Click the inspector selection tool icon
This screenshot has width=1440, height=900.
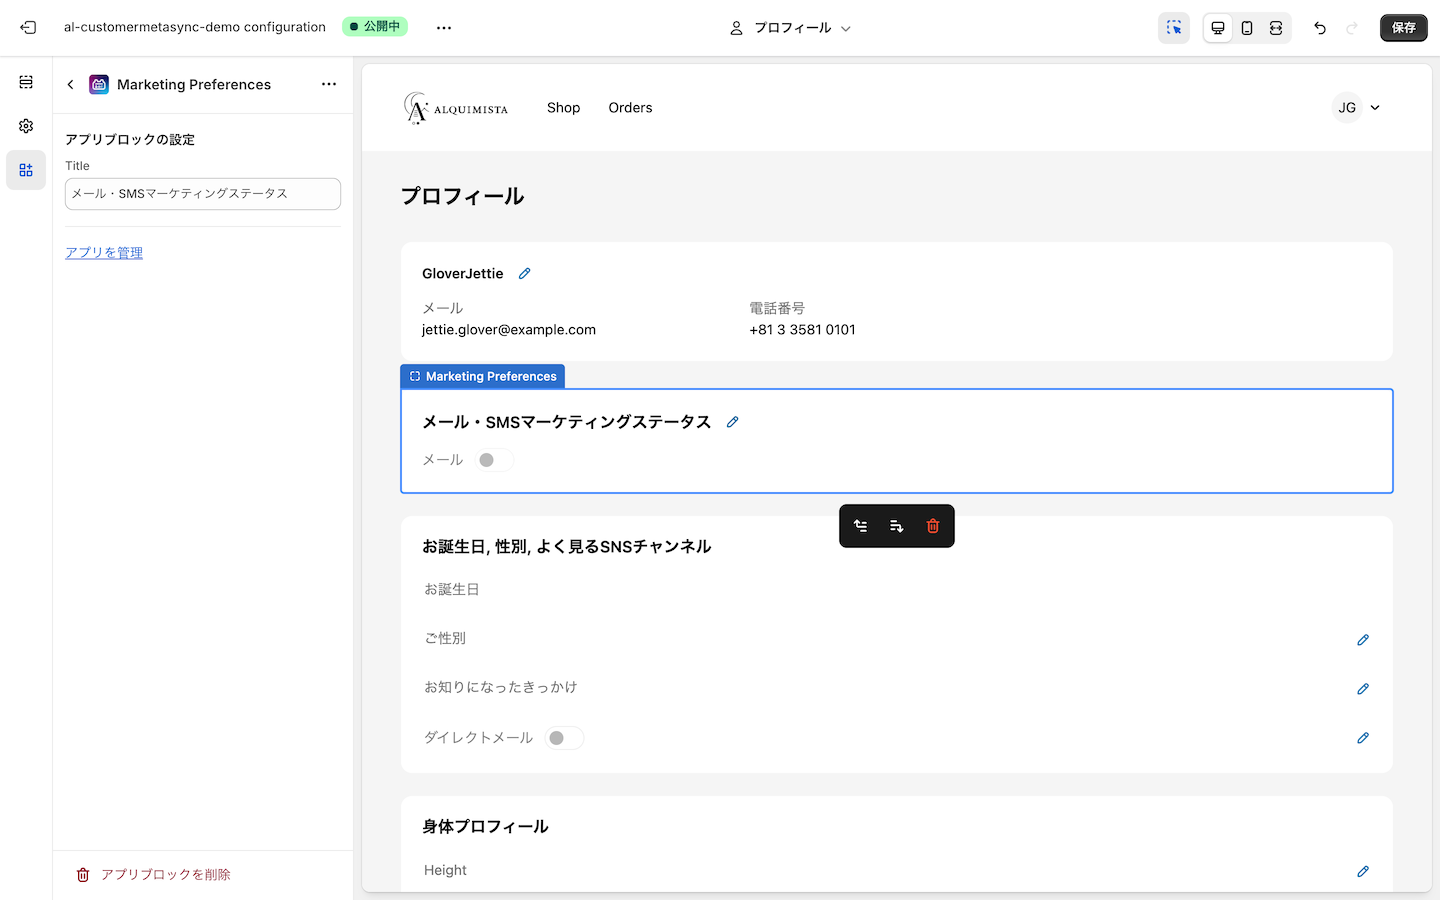coord(1174,28)
